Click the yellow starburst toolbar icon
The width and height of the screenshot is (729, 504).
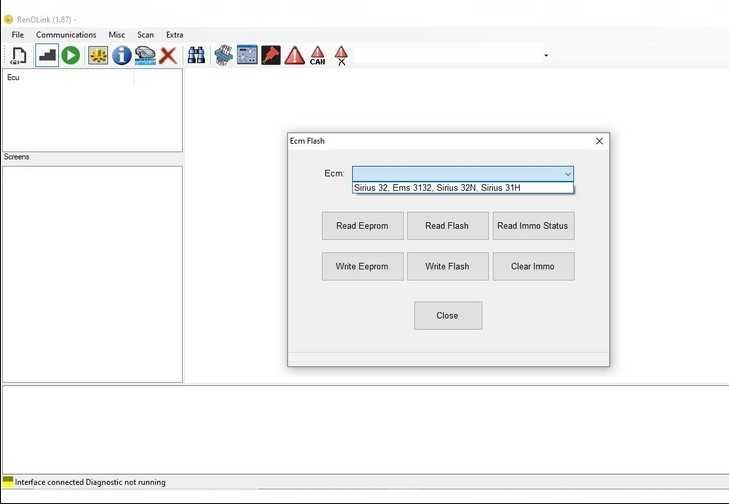tap(98, 56)
